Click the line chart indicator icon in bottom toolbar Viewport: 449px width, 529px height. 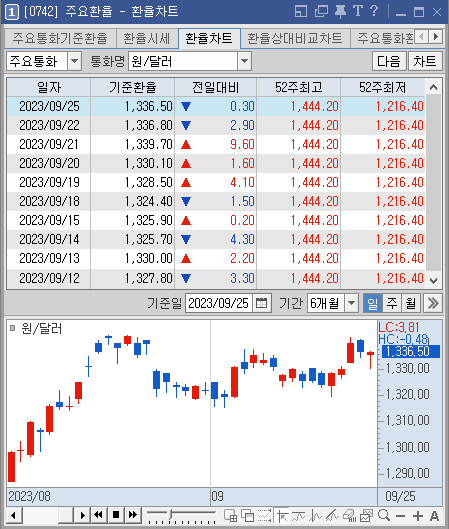pos(299,516)
